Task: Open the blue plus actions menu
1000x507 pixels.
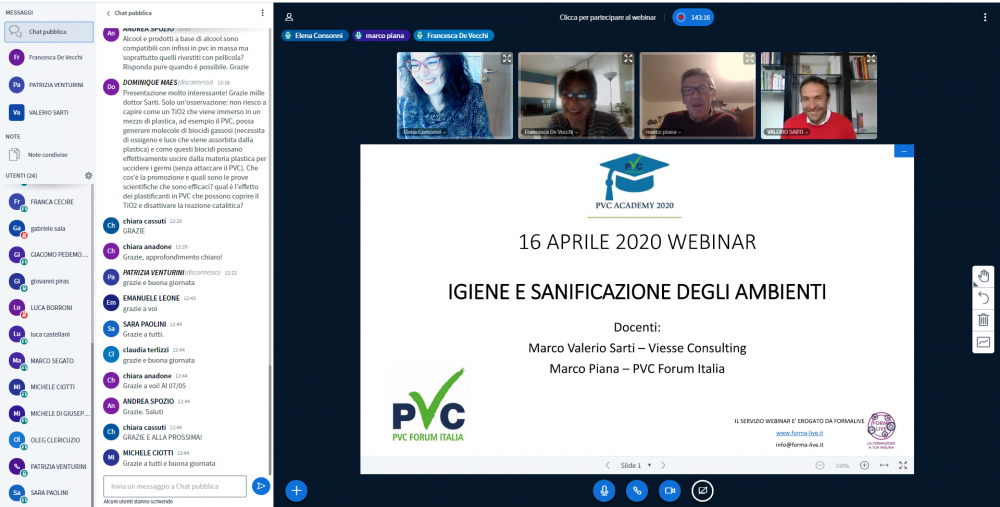Action: coord(296,490)
